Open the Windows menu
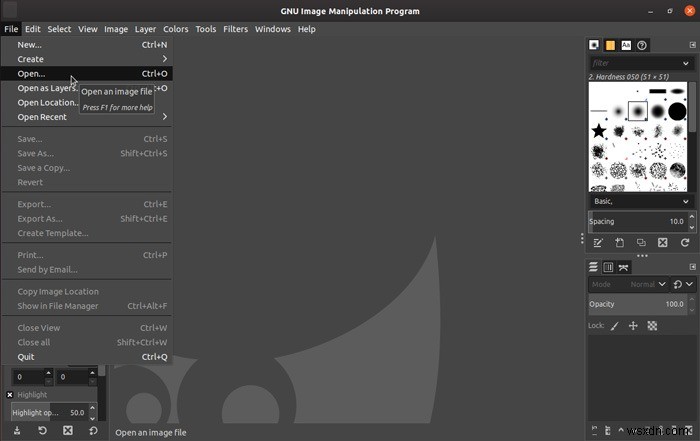Image resolution: width=700 pixels, height=441 pixels. tap(273, 29)
